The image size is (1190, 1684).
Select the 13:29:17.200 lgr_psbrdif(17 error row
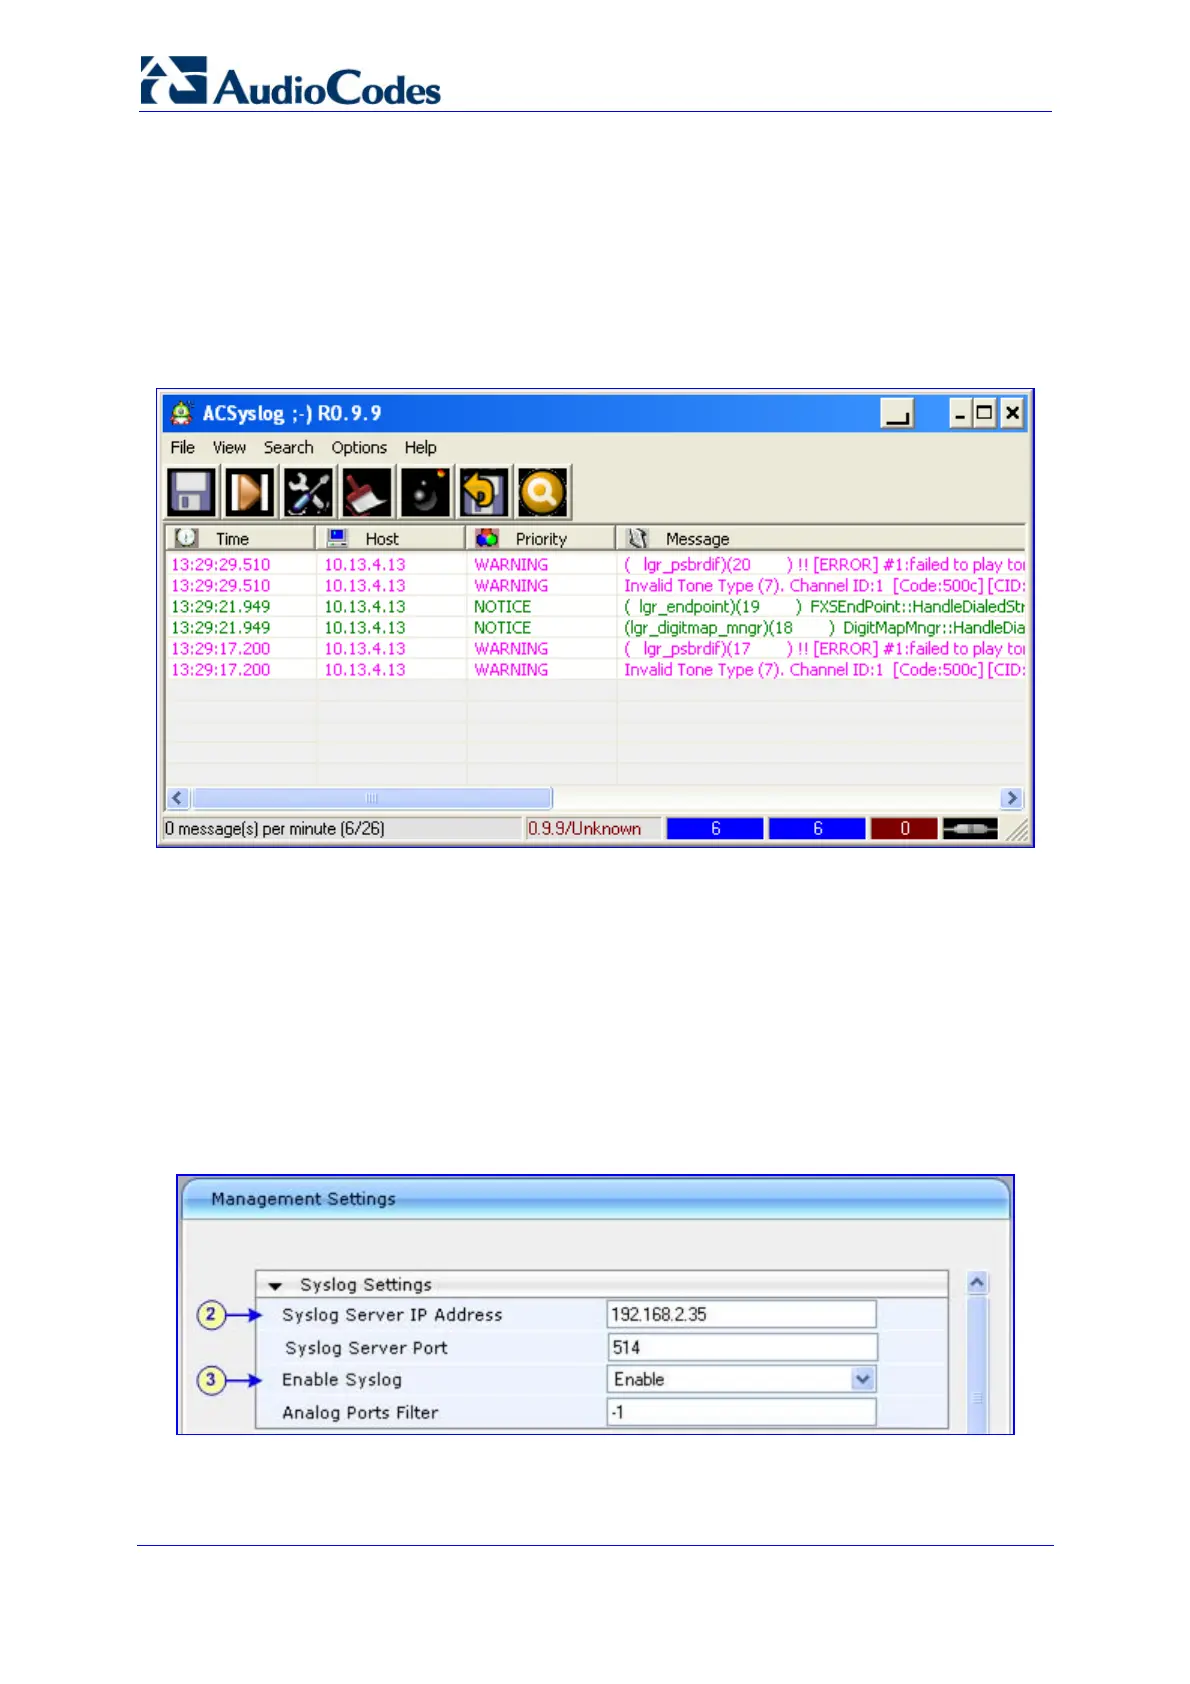[595, 648]
